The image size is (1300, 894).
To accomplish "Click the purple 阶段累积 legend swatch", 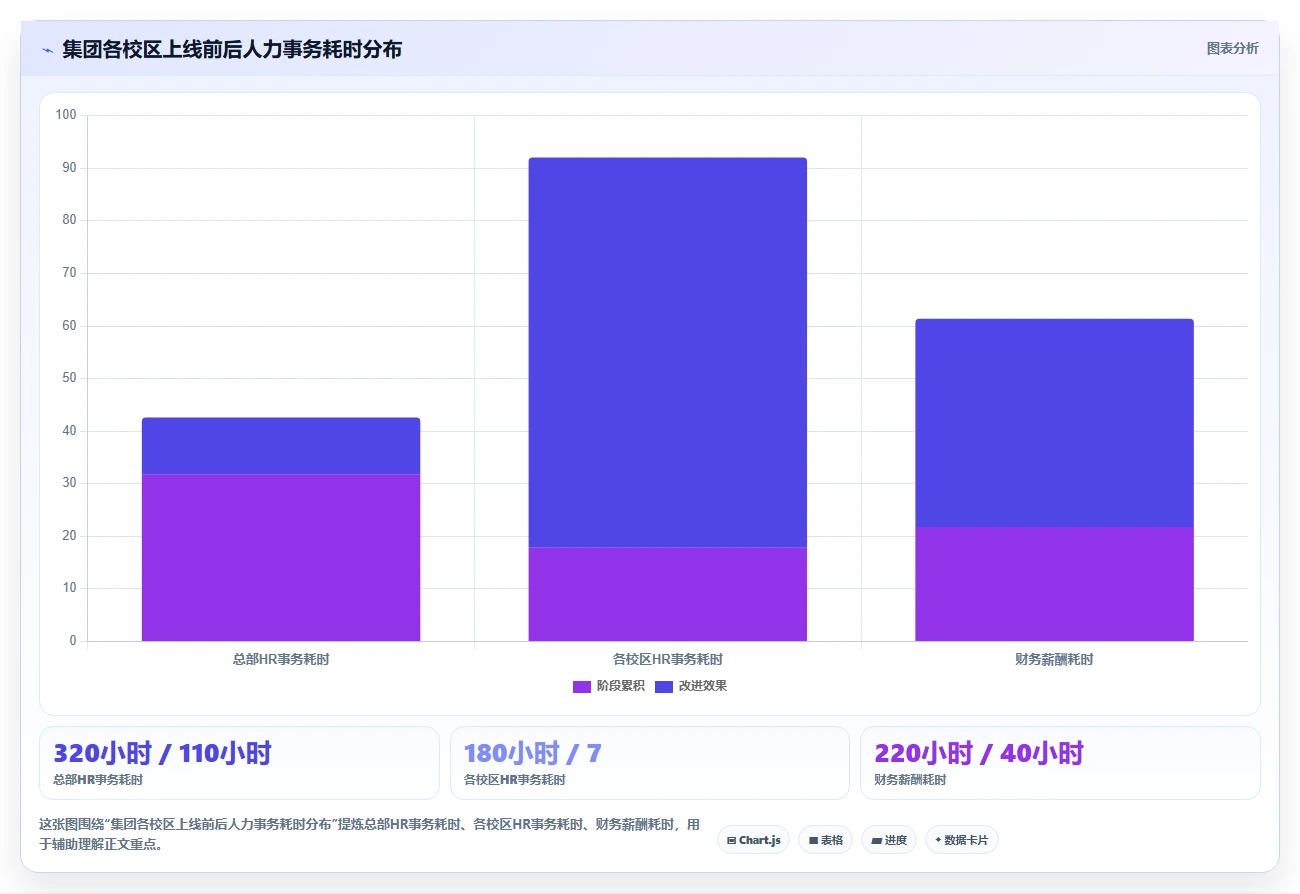I will point(582,686).
